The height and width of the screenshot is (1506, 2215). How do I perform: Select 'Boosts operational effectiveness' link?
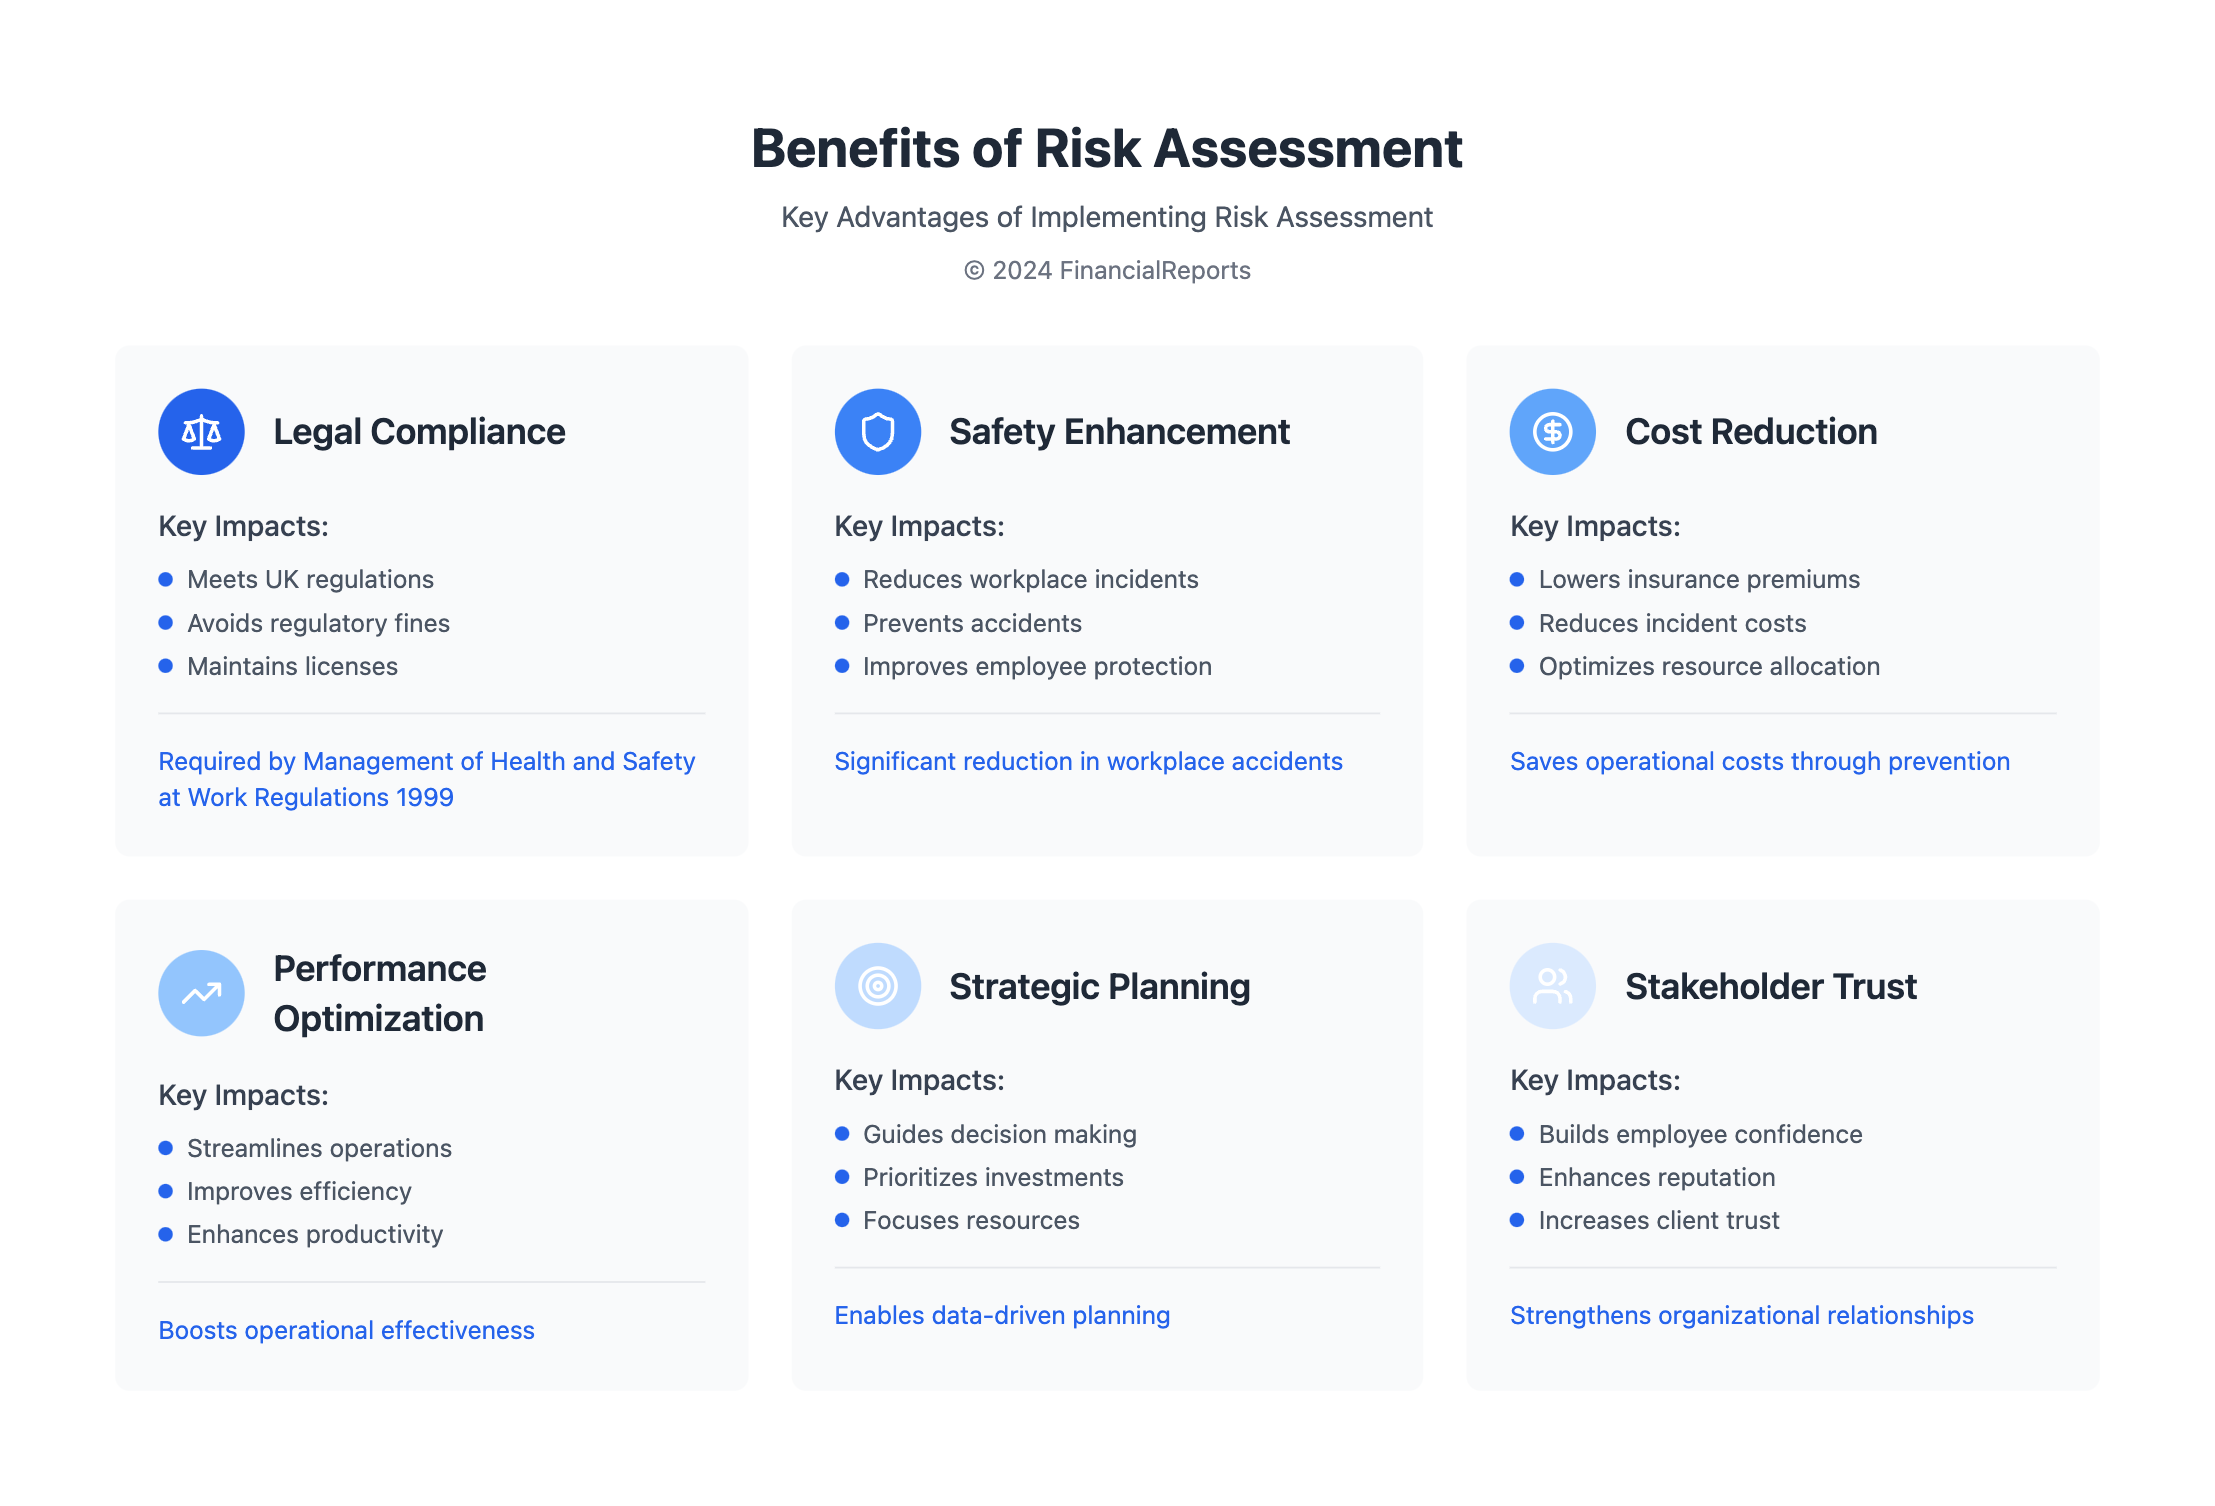[346, 1330]
